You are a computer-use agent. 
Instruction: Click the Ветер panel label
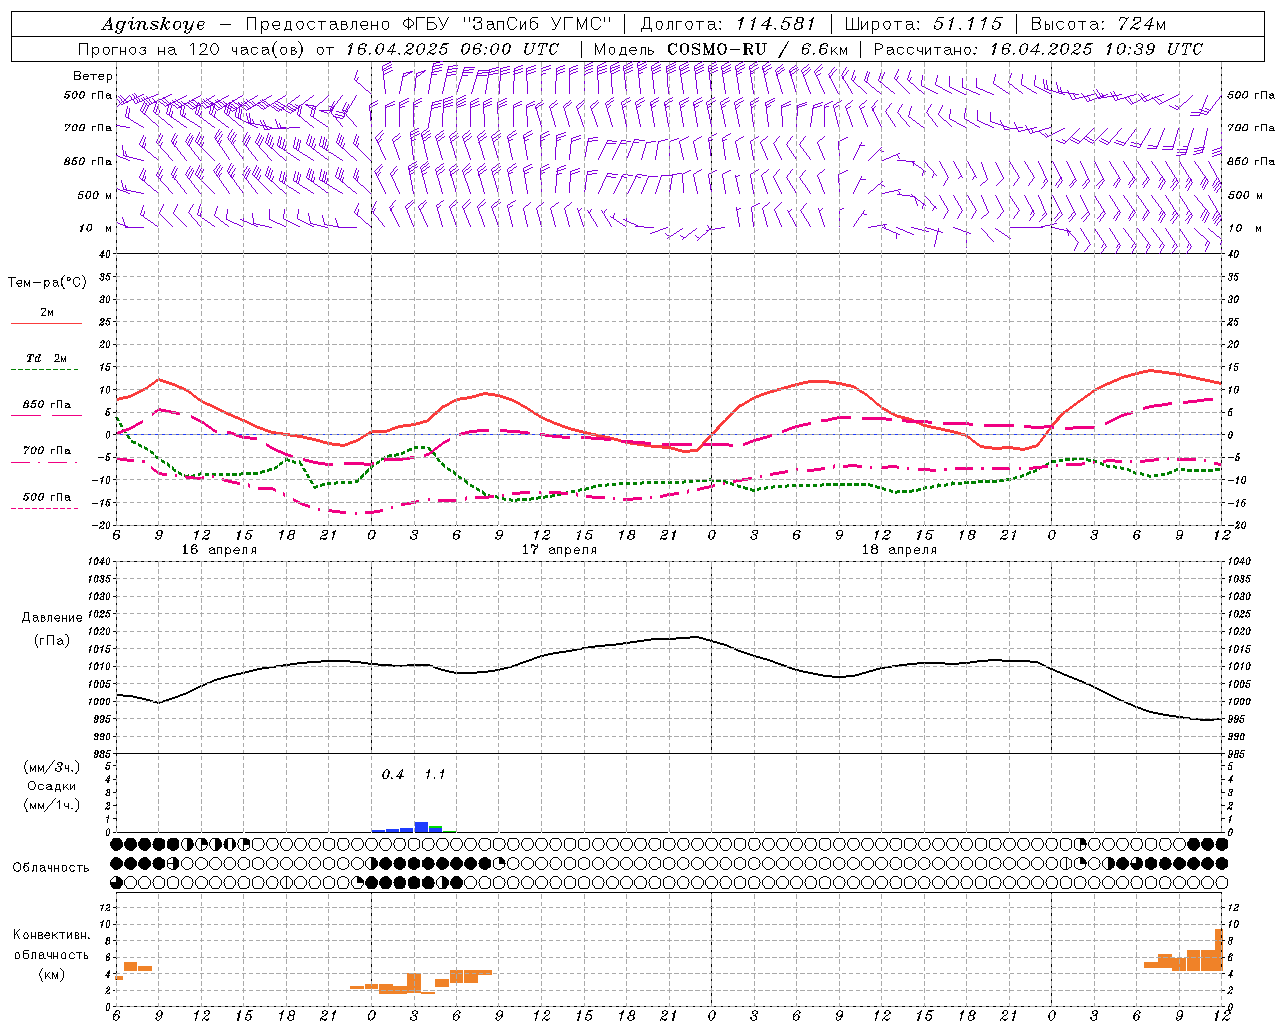tap(93, 76)
